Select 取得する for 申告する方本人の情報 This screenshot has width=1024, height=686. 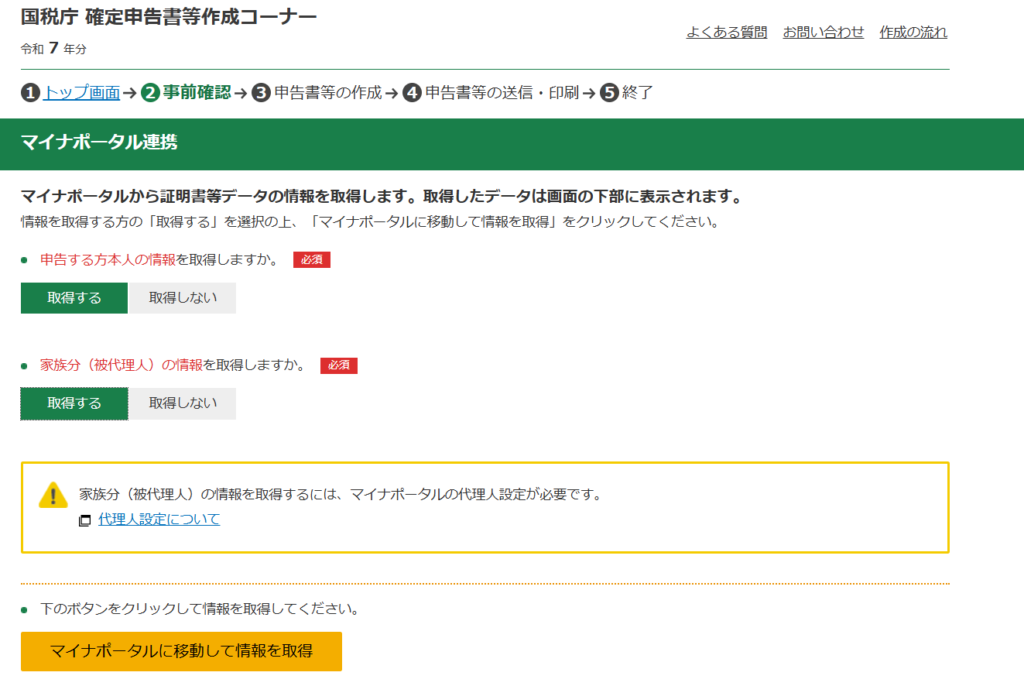pos(74,298)
